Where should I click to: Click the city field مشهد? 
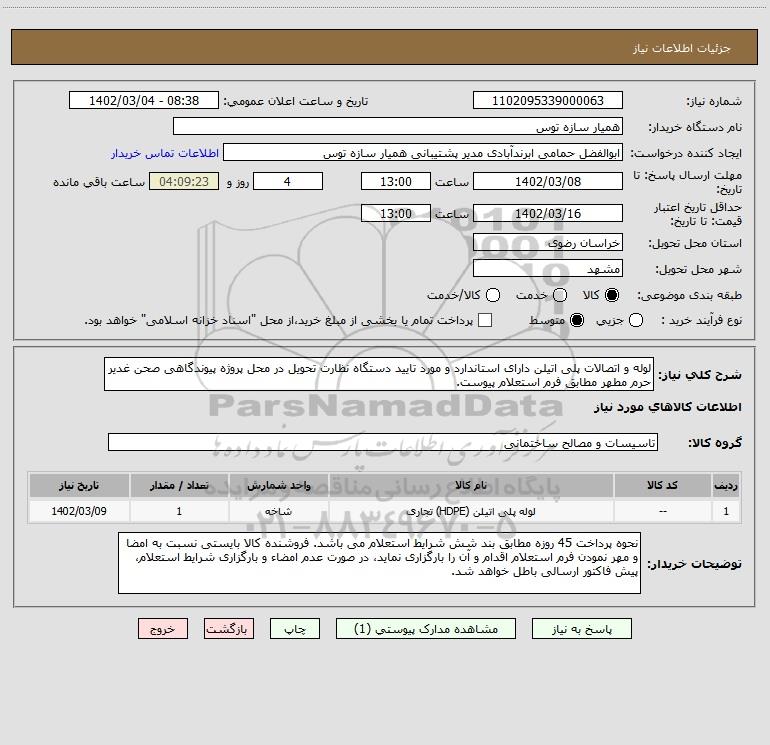click(x=548, y=269)
